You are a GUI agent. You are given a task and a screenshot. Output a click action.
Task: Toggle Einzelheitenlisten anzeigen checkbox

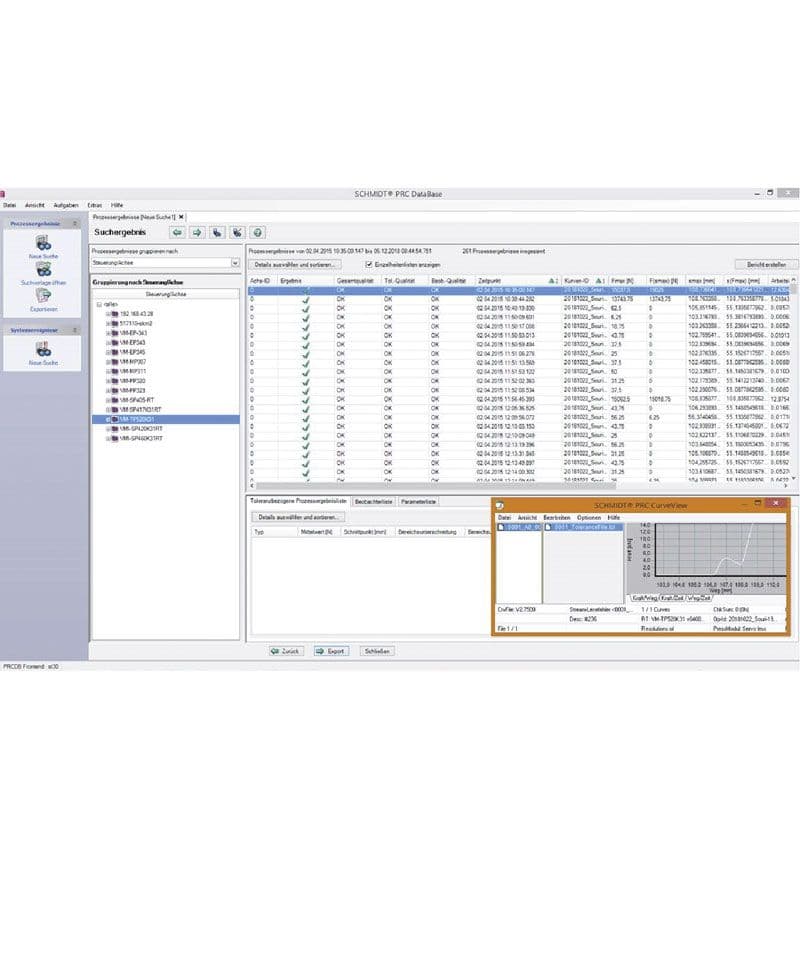(369, 264)
